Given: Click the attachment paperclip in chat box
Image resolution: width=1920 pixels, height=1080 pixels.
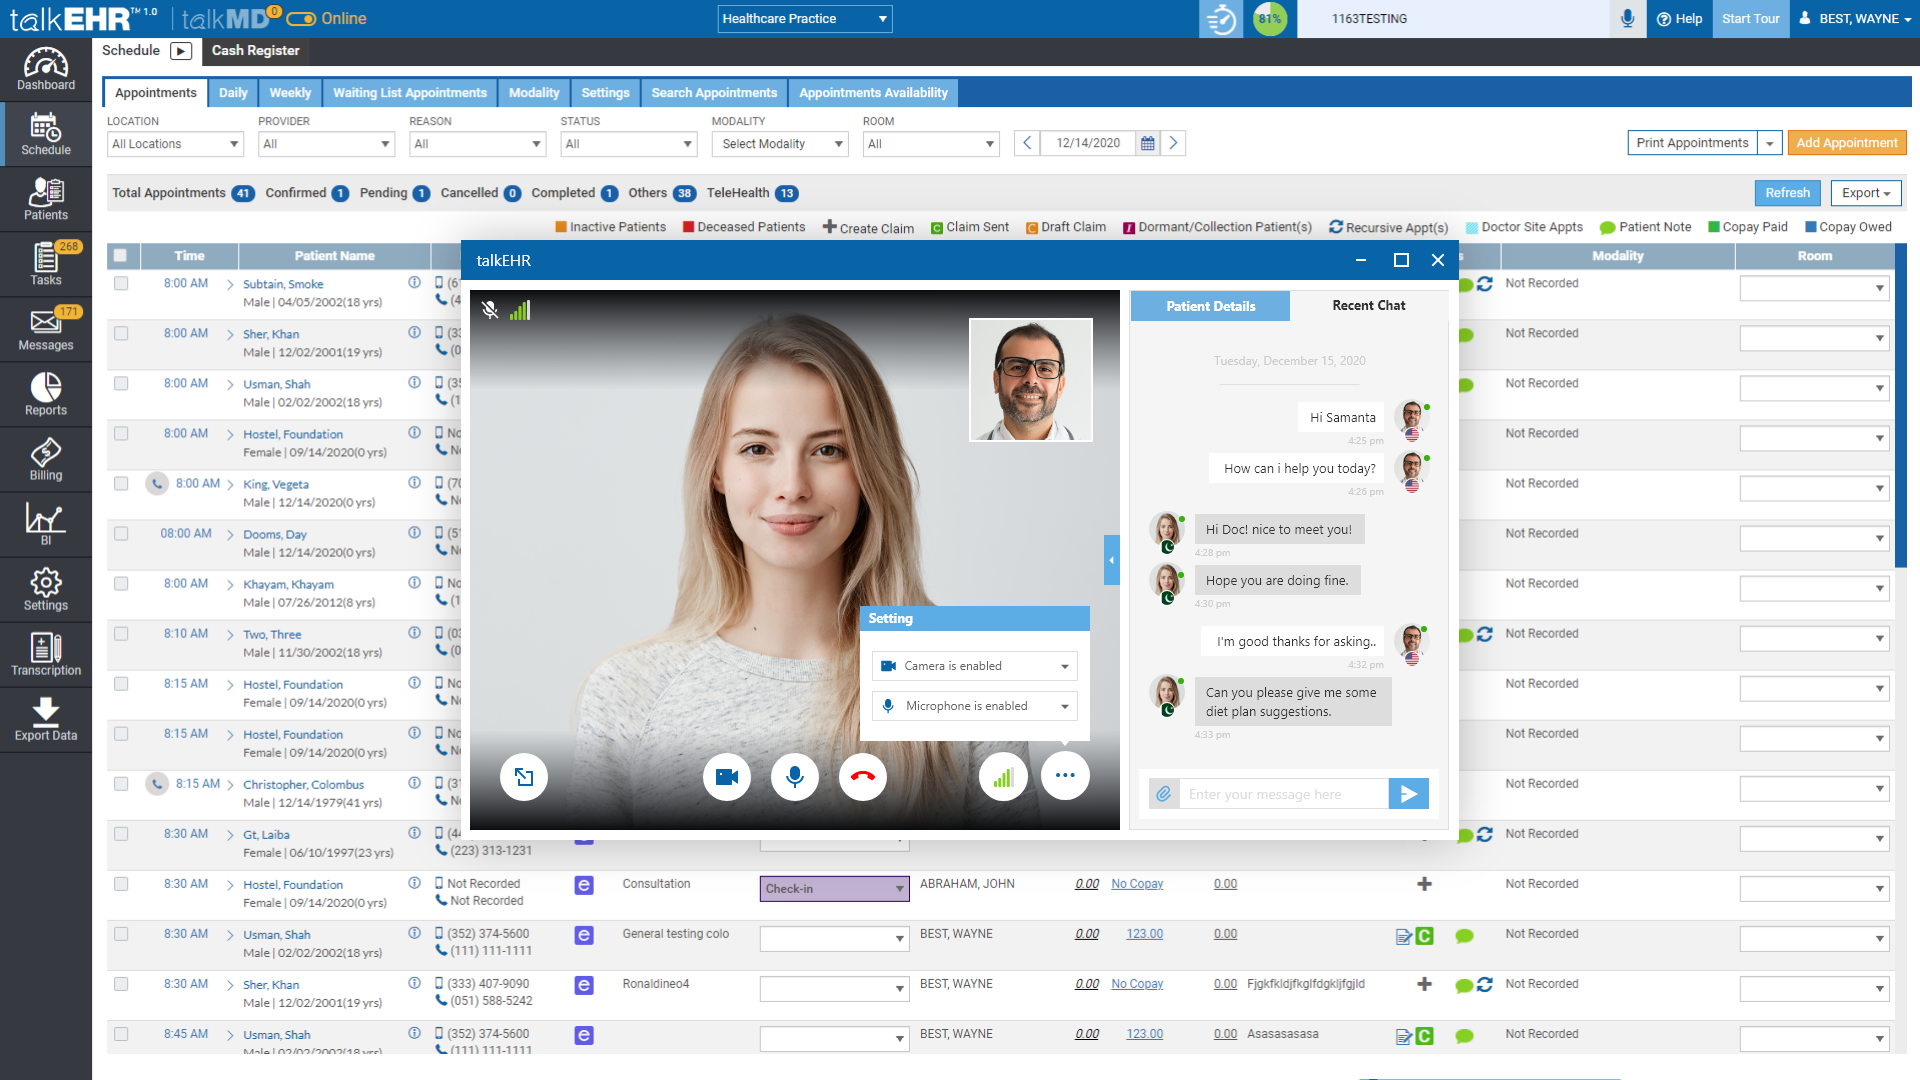Looking at the screenshot, I should 1164,794.
